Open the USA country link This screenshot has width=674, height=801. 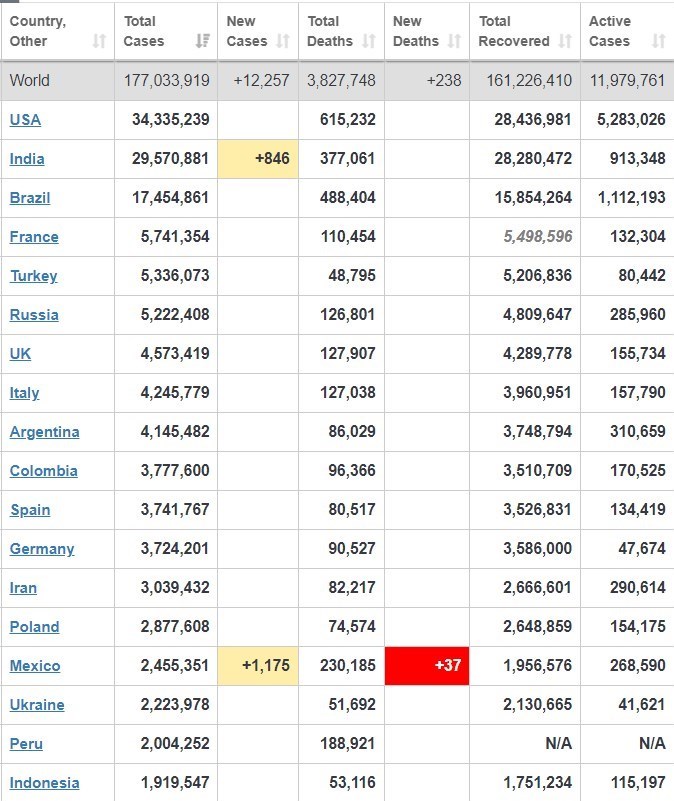pos(25,120)
